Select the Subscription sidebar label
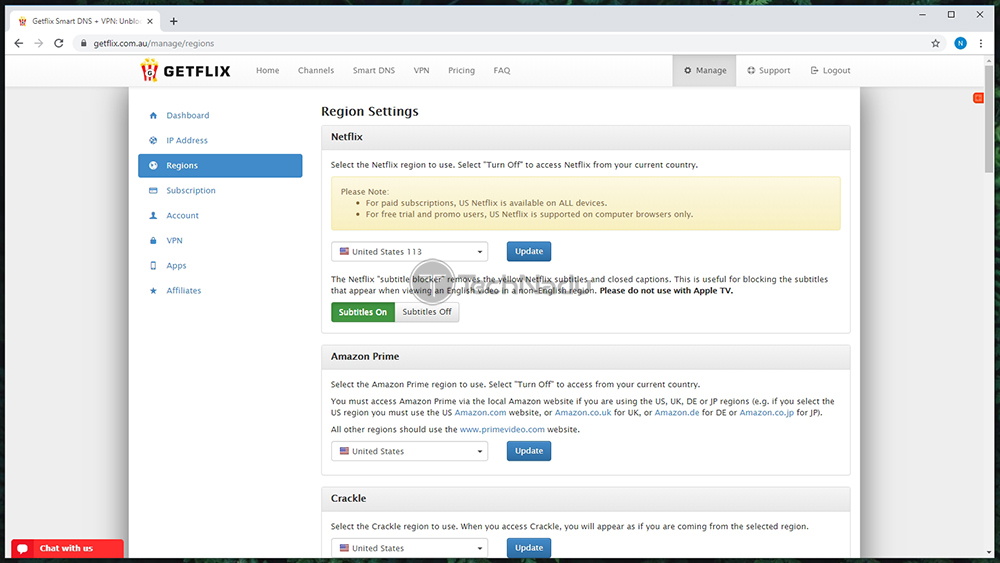This screenshot has height=563, width=1000. 191,191
